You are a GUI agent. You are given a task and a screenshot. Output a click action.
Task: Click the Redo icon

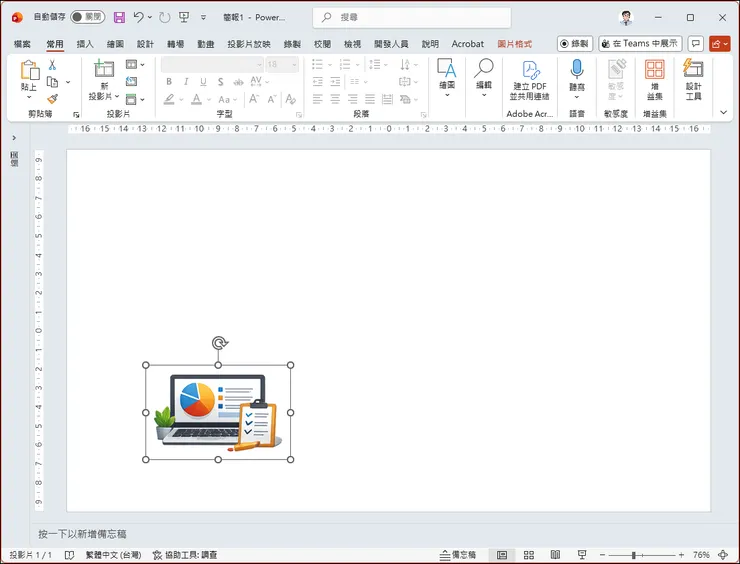tap(164, 17)
